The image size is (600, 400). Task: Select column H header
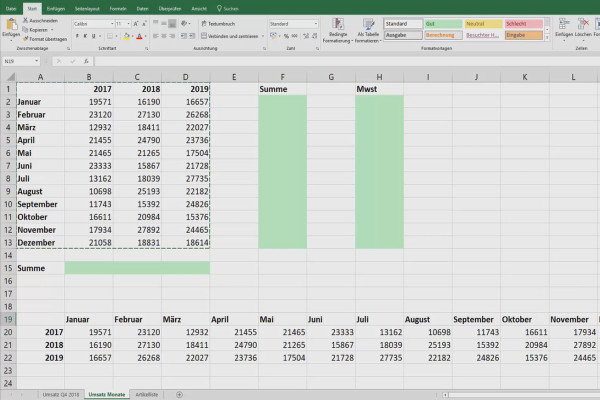click(379, 77)
